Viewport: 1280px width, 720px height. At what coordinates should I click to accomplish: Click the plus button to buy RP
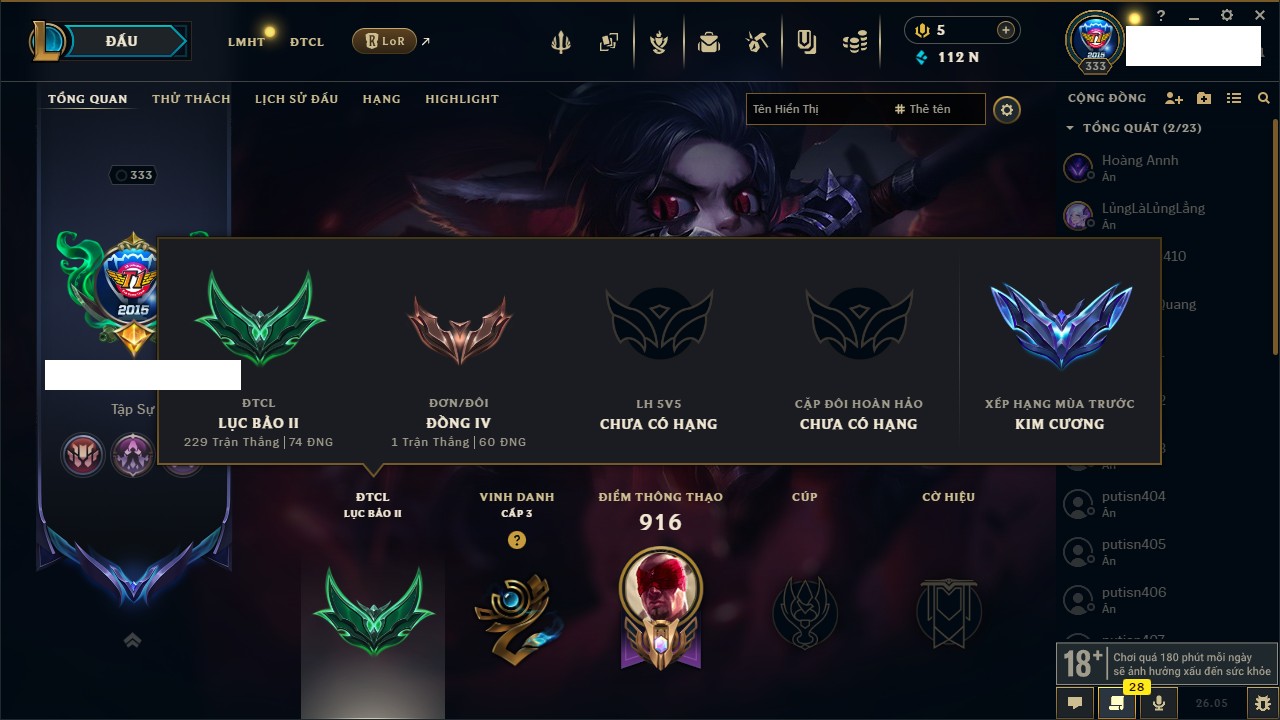1005,30
